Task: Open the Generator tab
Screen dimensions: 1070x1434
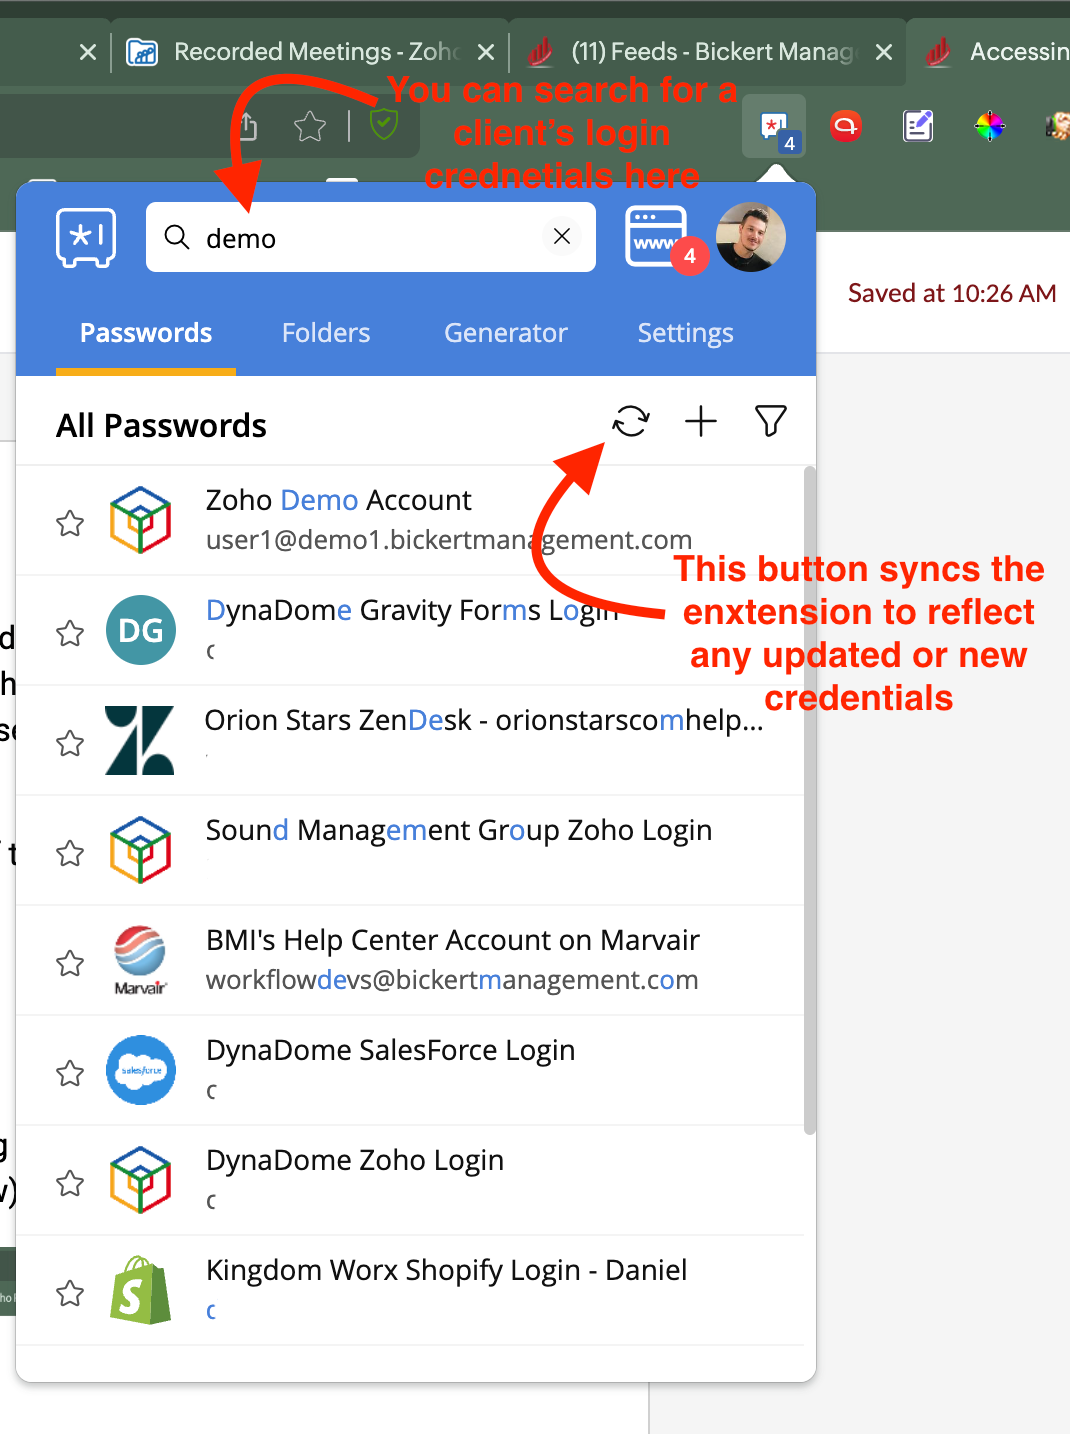Action: click(506, 333)
